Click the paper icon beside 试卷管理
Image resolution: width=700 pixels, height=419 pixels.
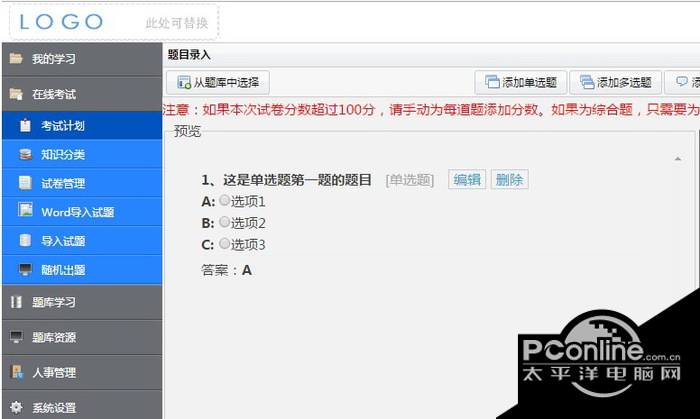pos(25,183)
